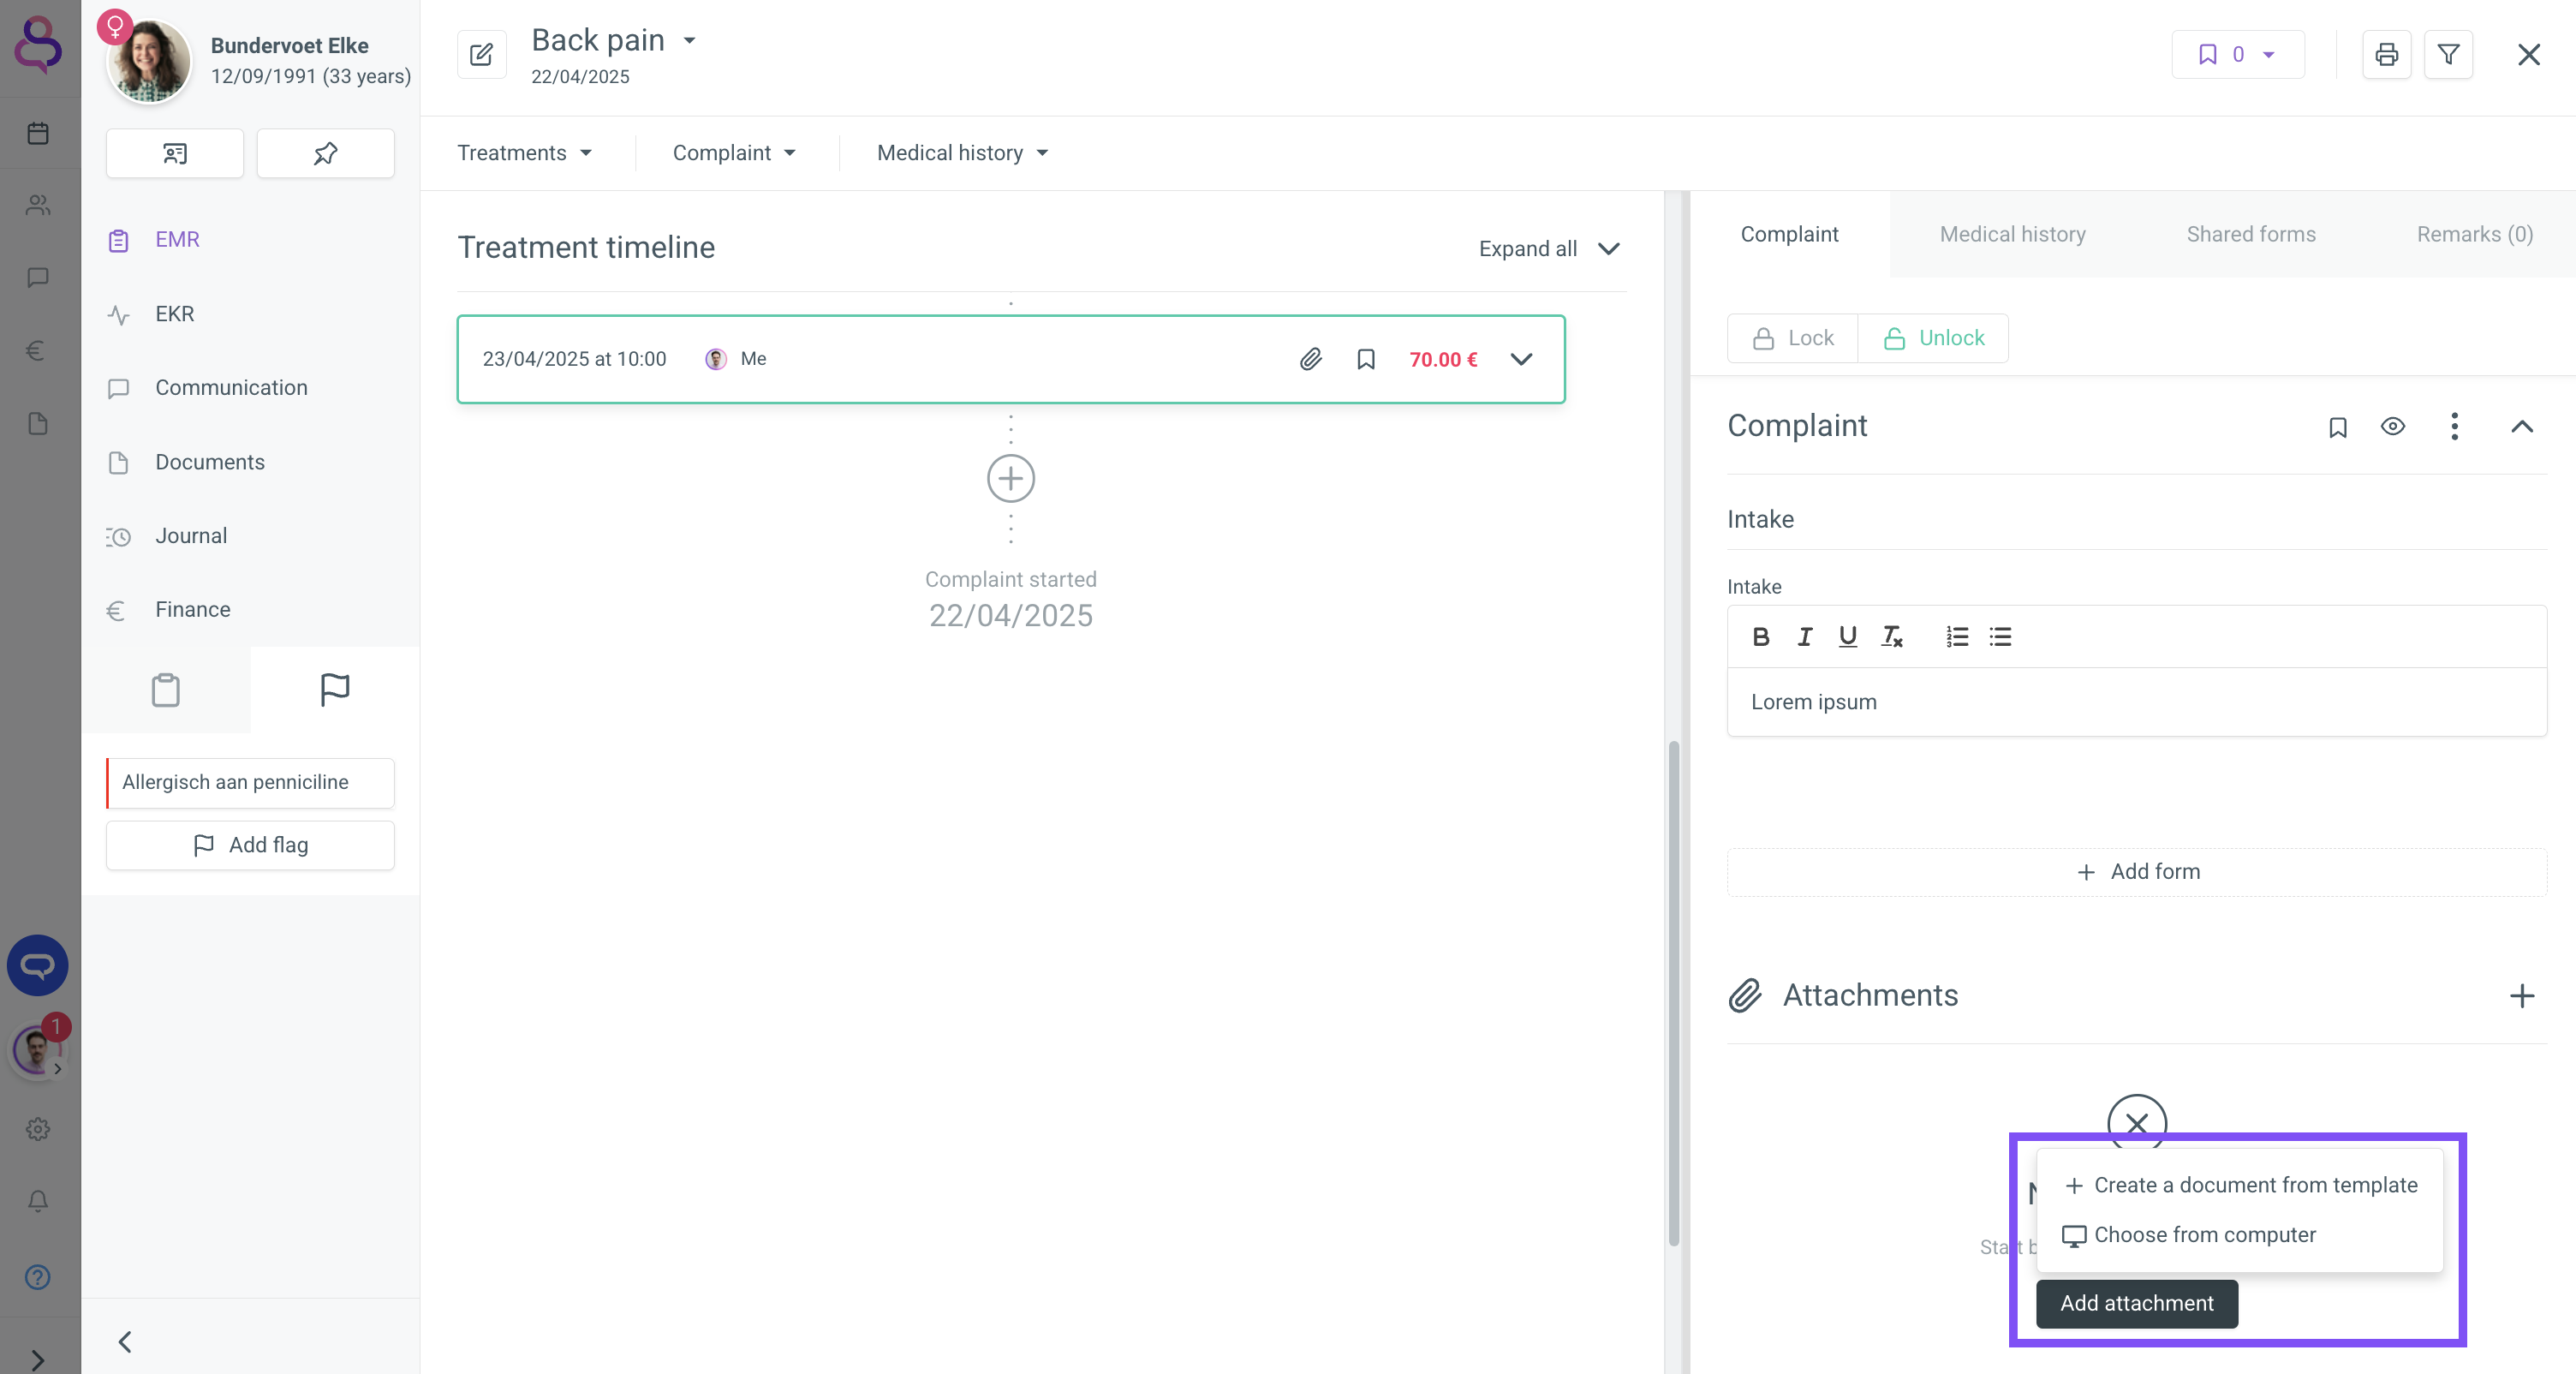Switch to the Remarks (0) tab
This screenshot has height=1374, width=2576.
tap(2474, 234)
